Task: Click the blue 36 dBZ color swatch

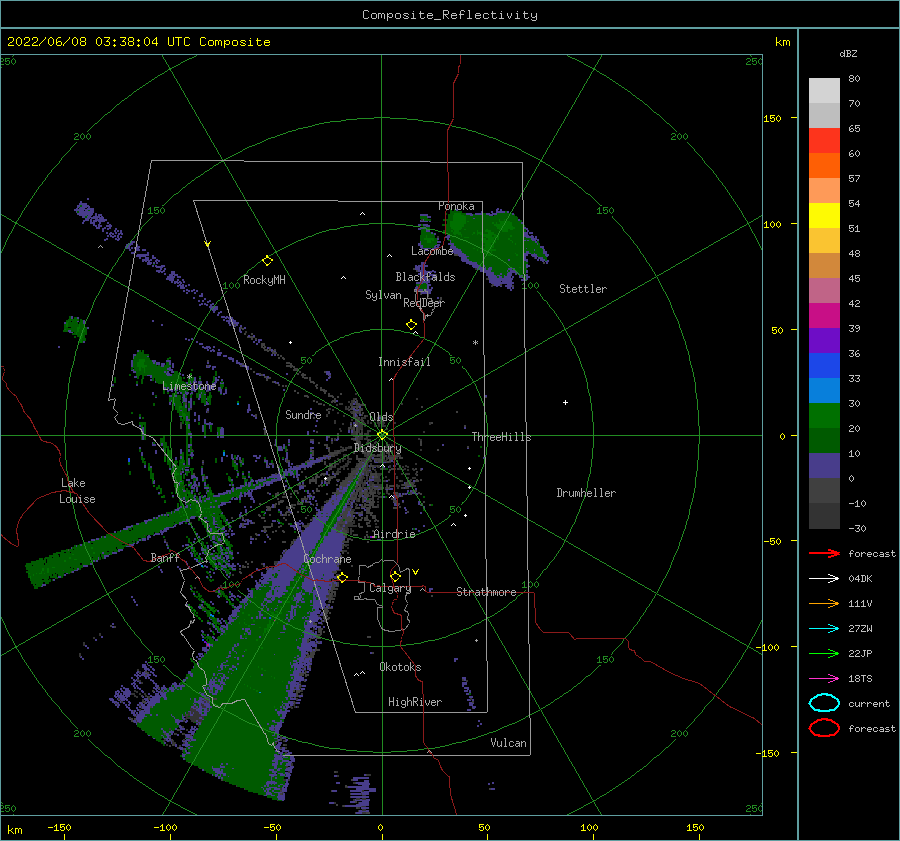Action: (x=824, y=366)
